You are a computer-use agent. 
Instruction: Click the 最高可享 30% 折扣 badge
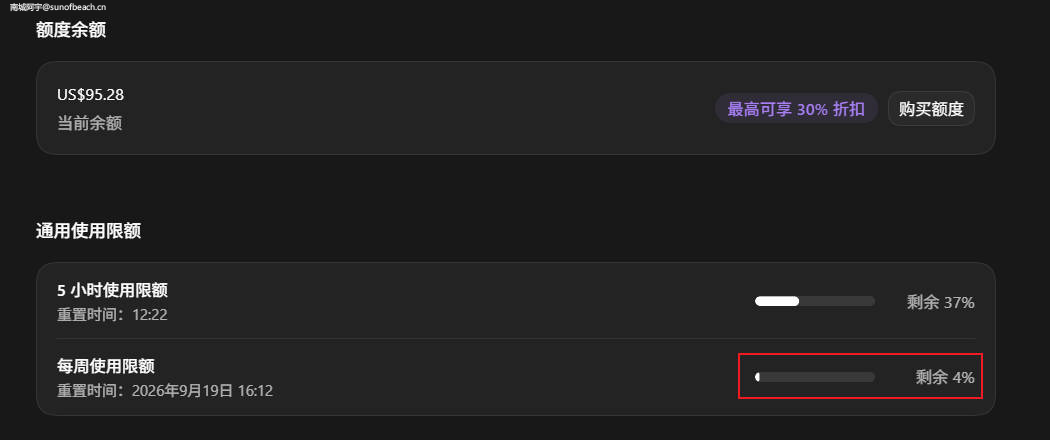[796, 108]
